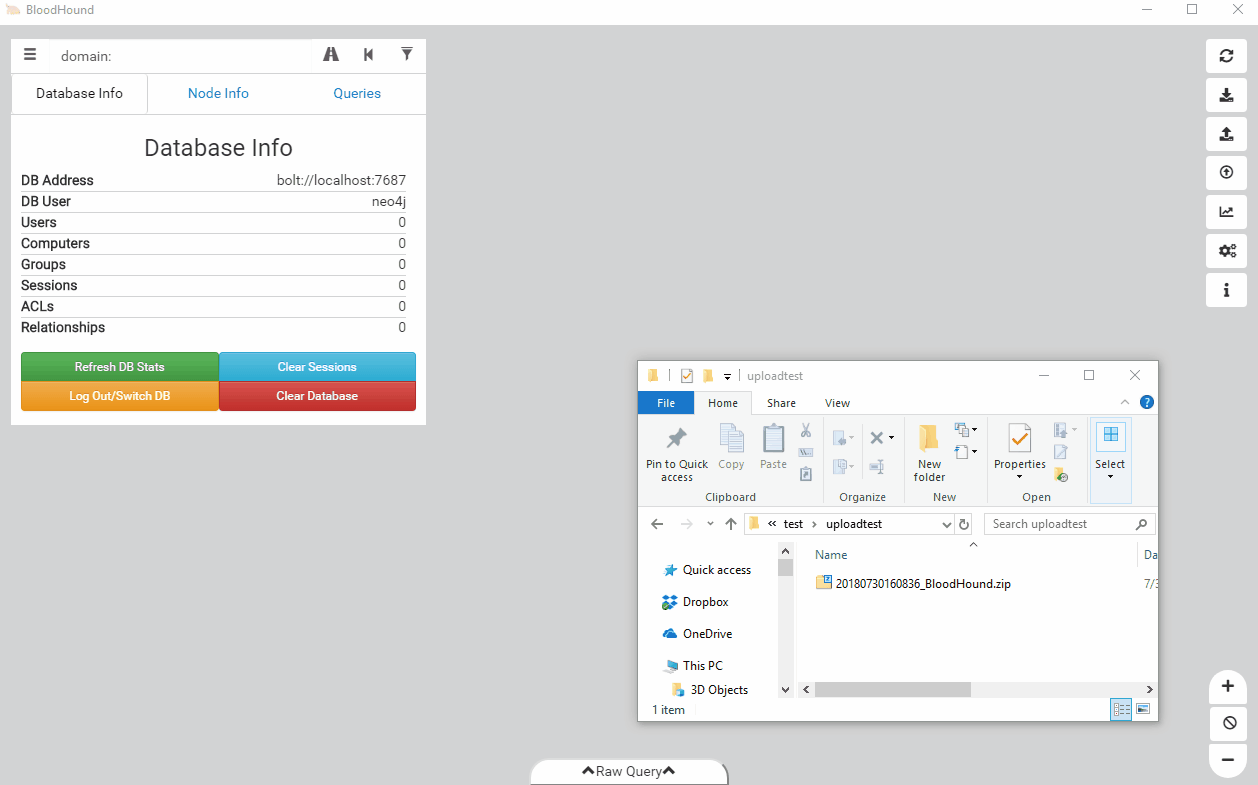Open Quick access in the Explorer navigation pane
1258x785 pixels.
tap(707, 570)
